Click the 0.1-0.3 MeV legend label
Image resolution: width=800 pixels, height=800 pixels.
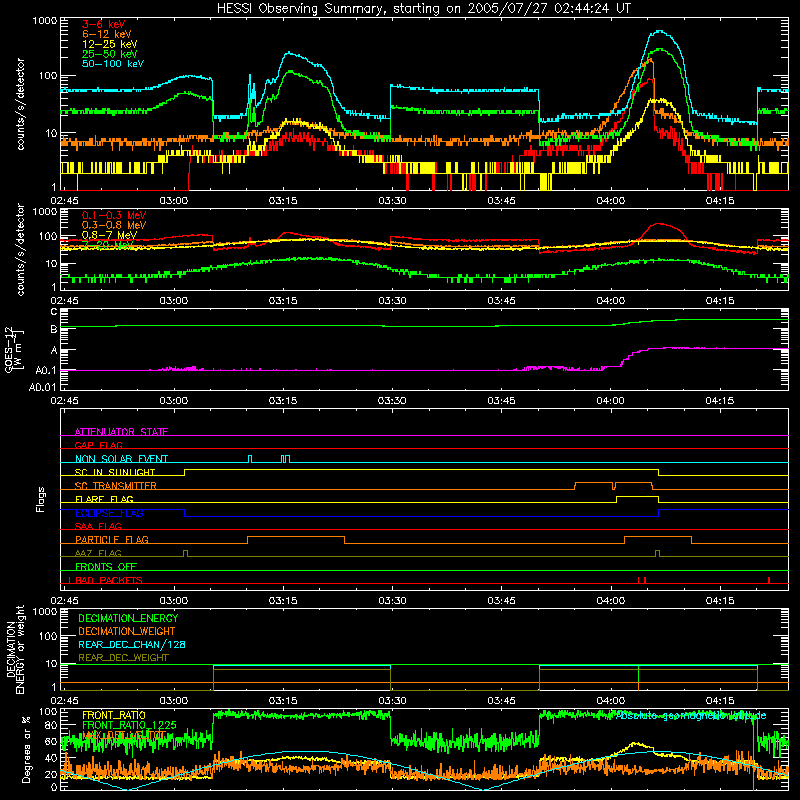pyautogui.click(x=114, y=215)
